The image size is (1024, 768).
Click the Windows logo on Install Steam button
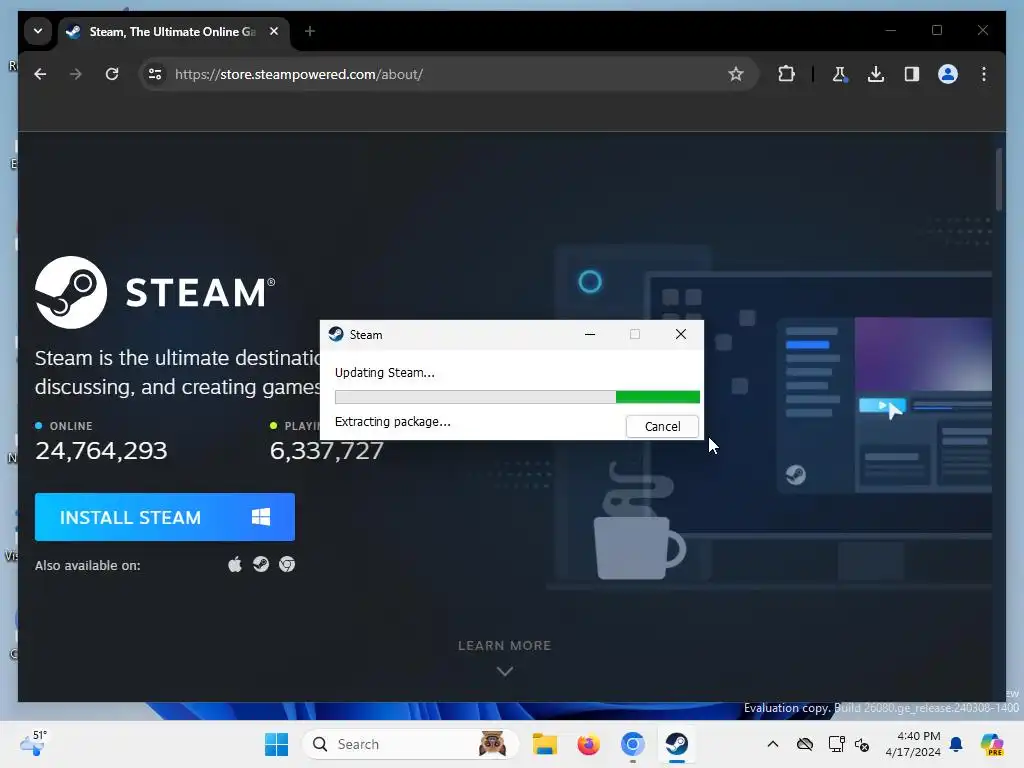[x=261, y=517]
